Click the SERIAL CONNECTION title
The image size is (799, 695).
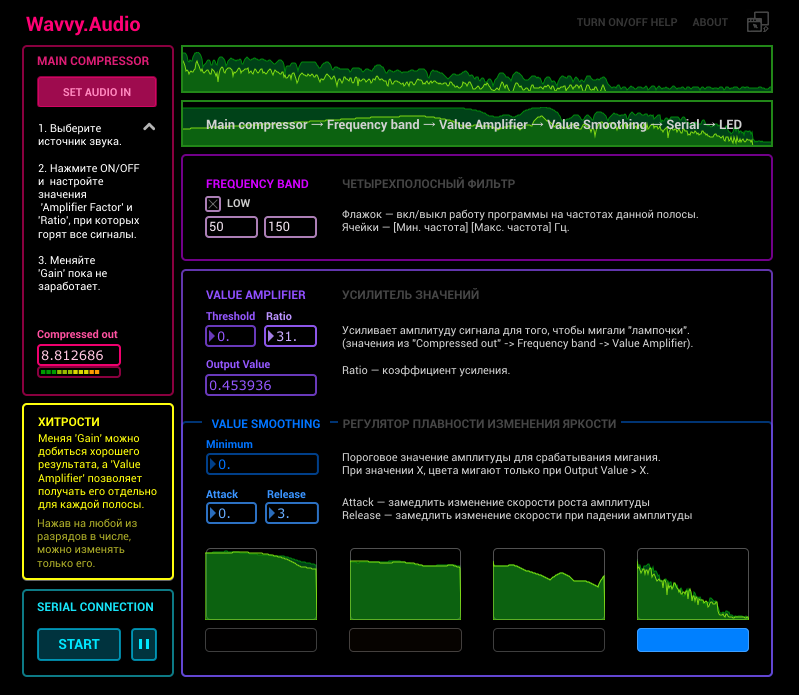[95, 607]
